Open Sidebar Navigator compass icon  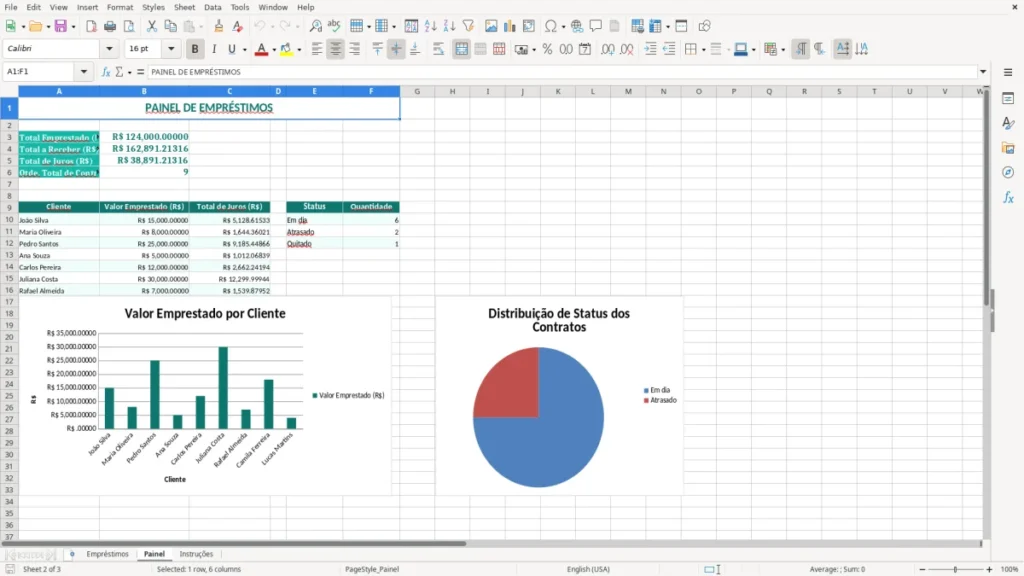[1008, 172]
